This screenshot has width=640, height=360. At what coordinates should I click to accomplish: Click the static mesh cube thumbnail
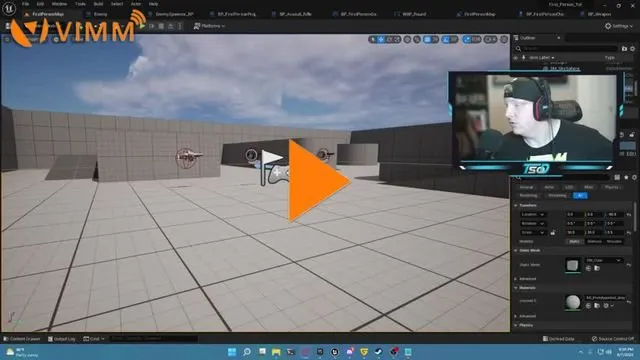tap(572, 265)
